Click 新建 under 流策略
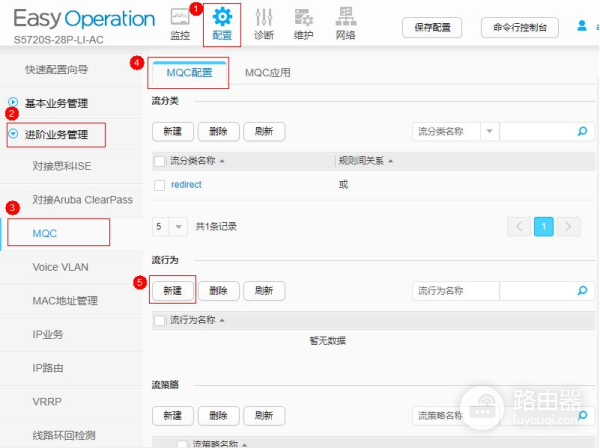600x448 pixels. pyautogui.click(x=173, y=415)
